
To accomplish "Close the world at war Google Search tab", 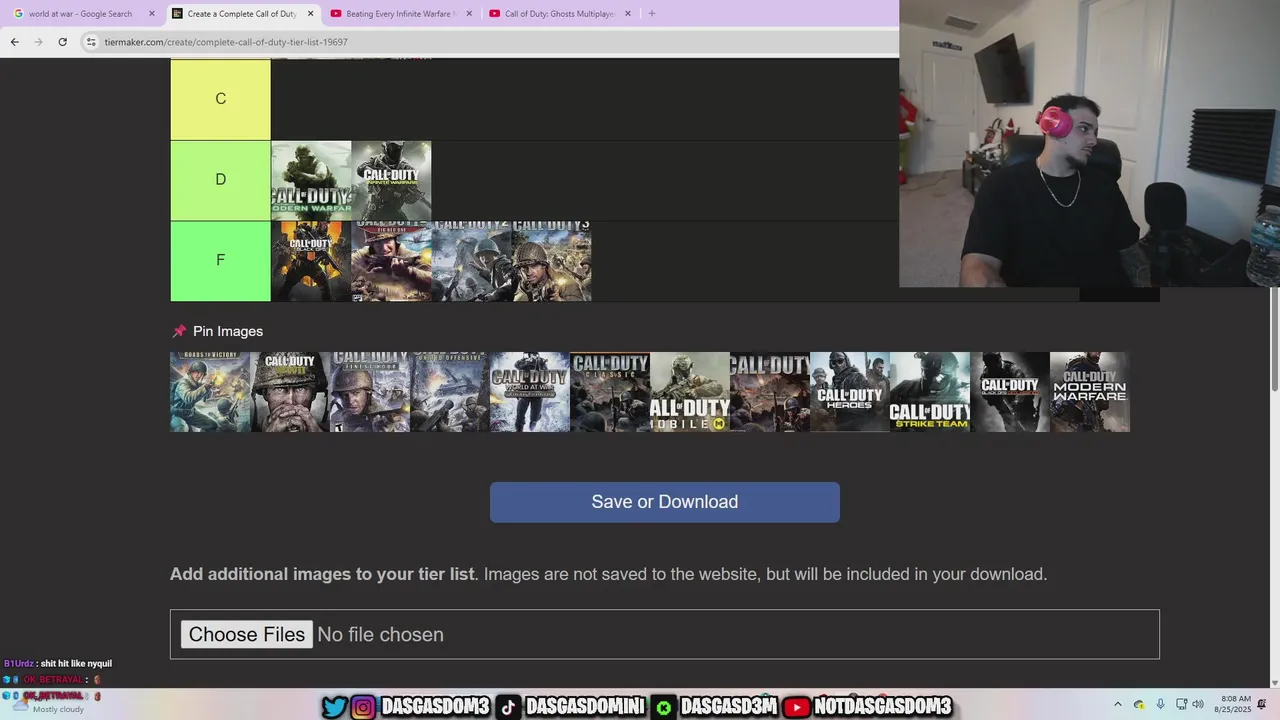I will [152, 14].
